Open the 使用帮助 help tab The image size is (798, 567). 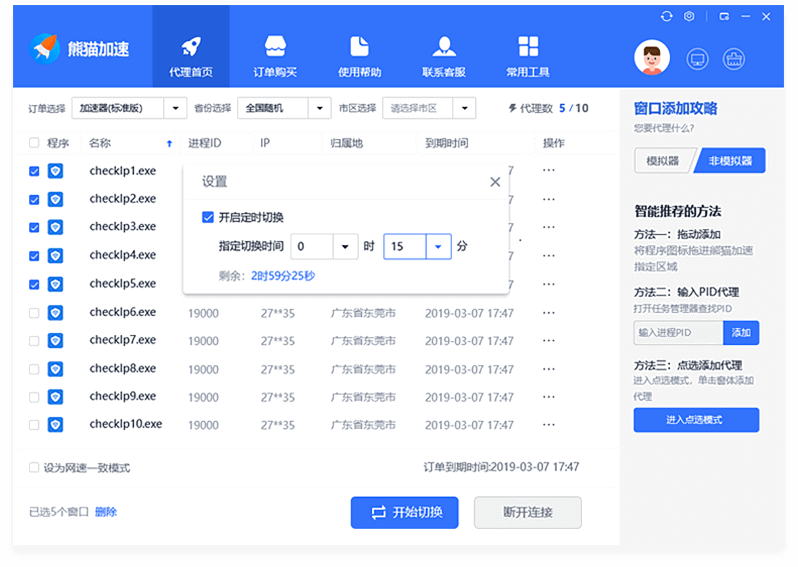pyautogui.click(x=359, y=56)
